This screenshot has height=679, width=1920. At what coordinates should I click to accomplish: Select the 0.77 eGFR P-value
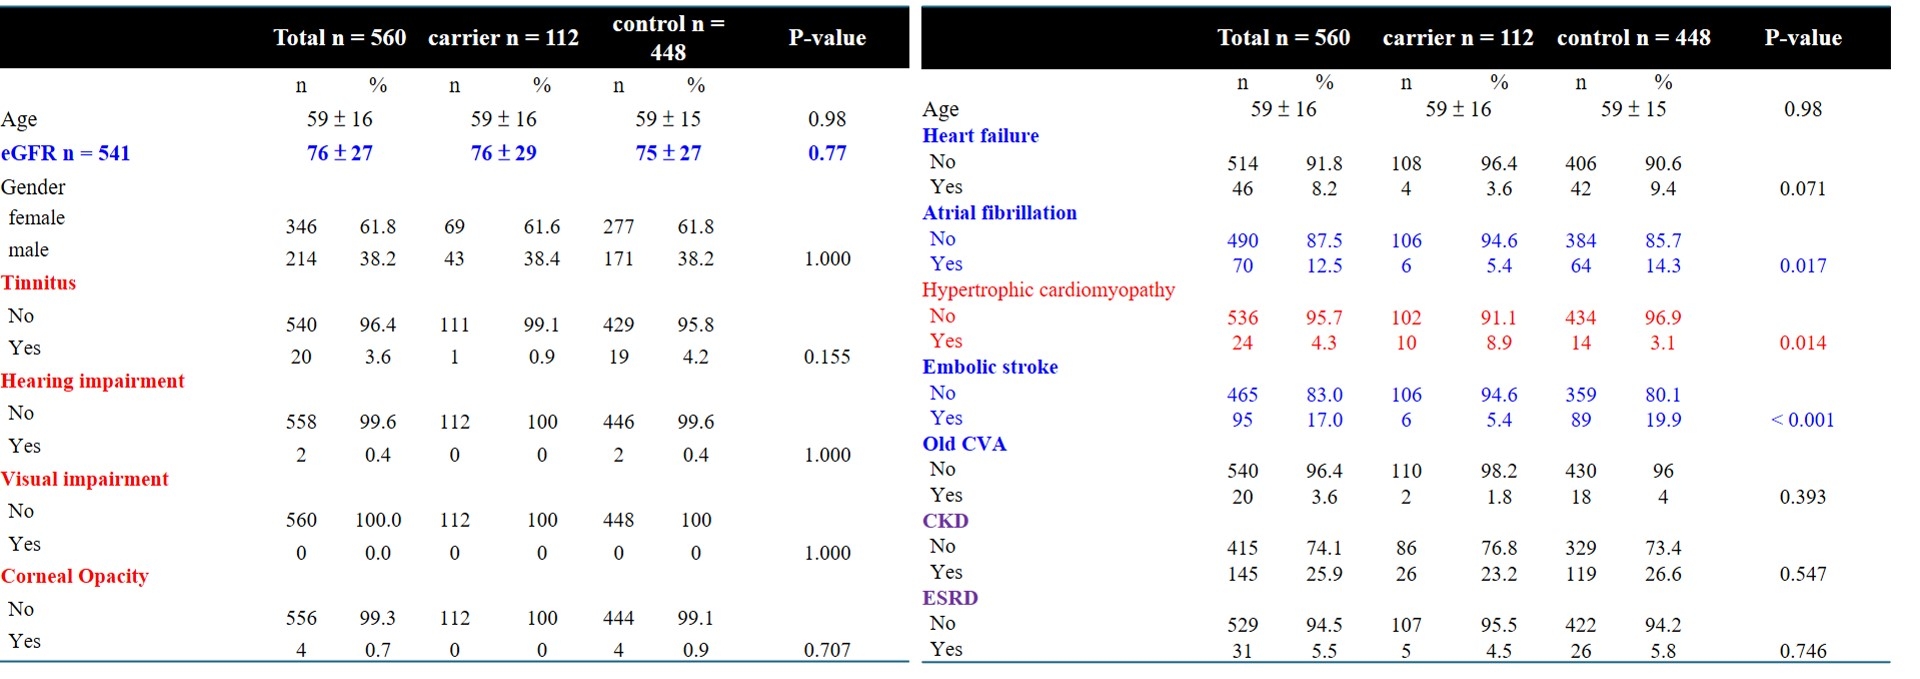coord(827,153)
